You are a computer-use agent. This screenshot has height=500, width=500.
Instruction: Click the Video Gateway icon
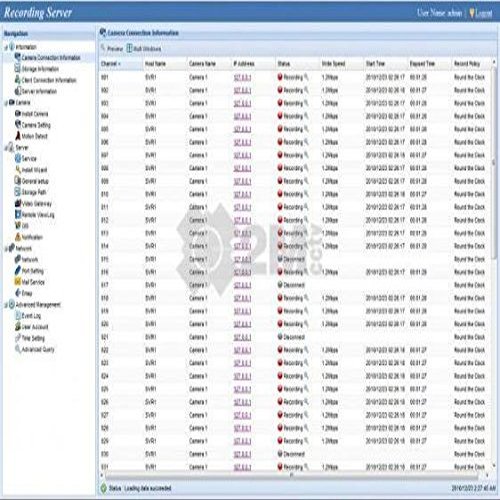[x=18, y=203]
